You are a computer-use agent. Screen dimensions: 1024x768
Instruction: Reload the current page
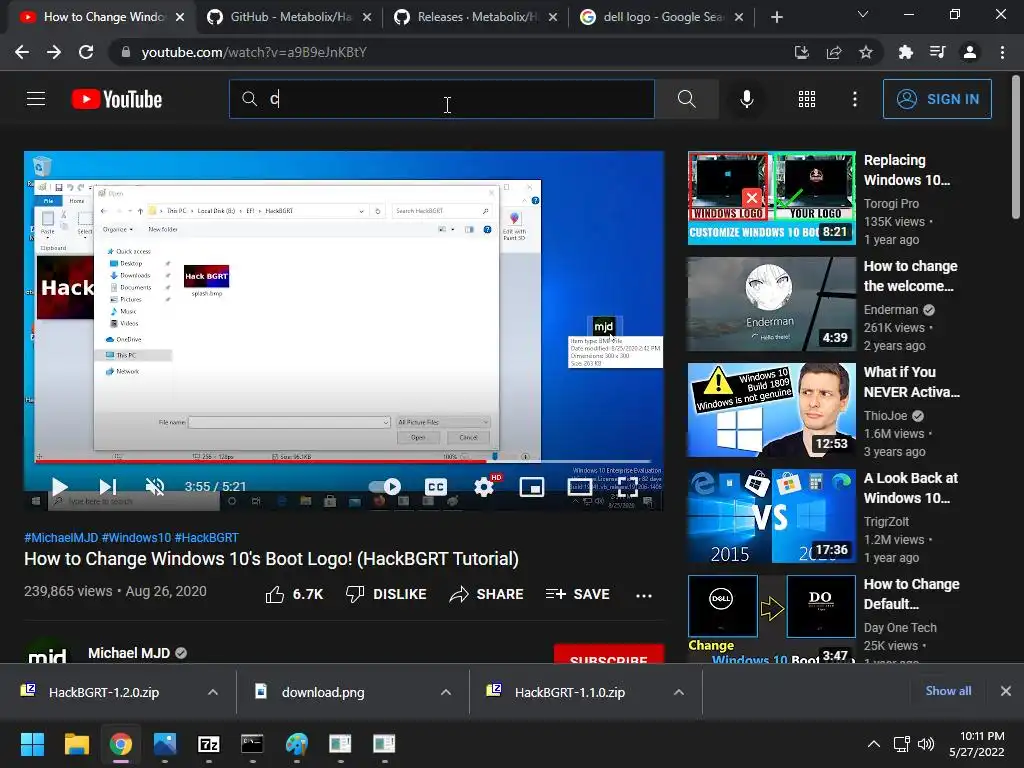pyautogui.click(x=86, y=52)
